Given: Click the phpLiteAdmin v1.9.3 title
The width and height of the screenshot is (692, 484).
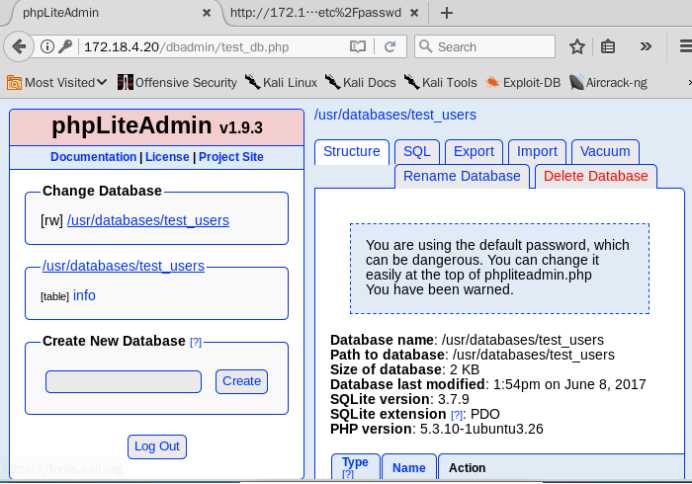Looking at the screenshot, I should click(x=157, y=126).
